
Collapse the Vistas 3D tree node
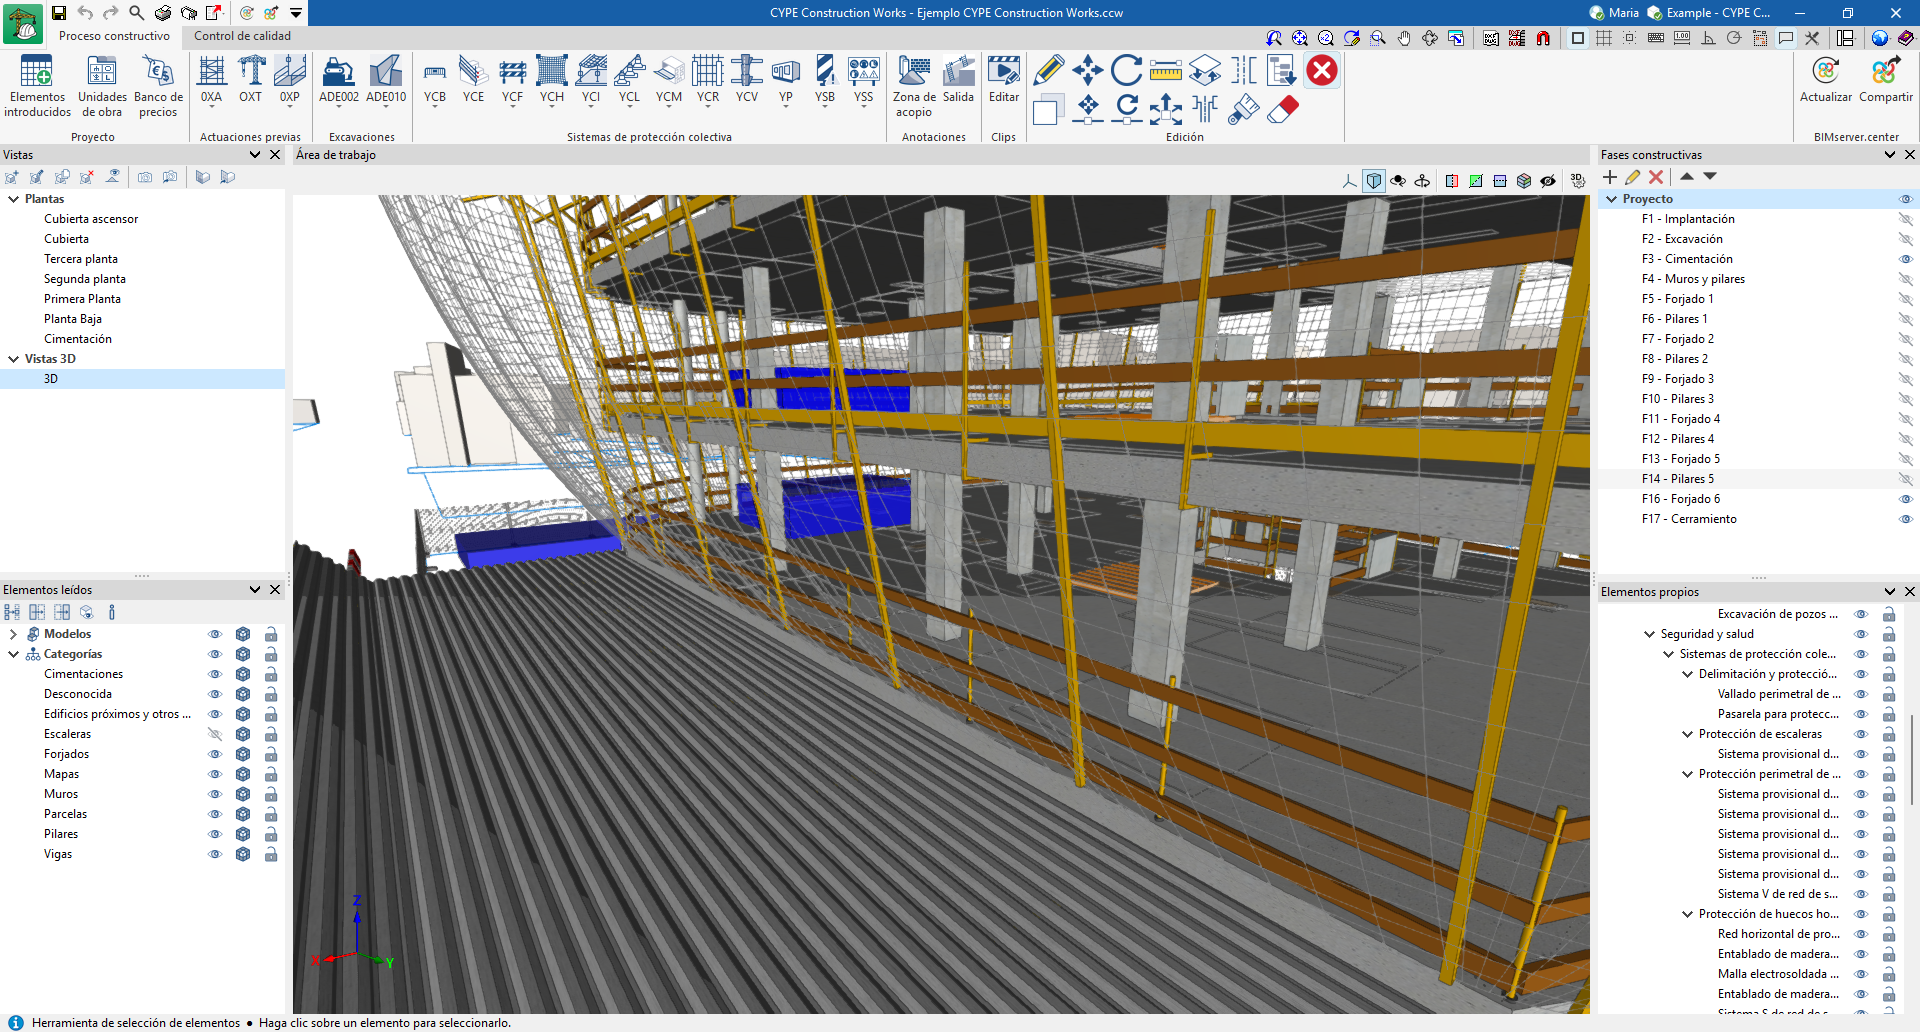coord(13,359)
